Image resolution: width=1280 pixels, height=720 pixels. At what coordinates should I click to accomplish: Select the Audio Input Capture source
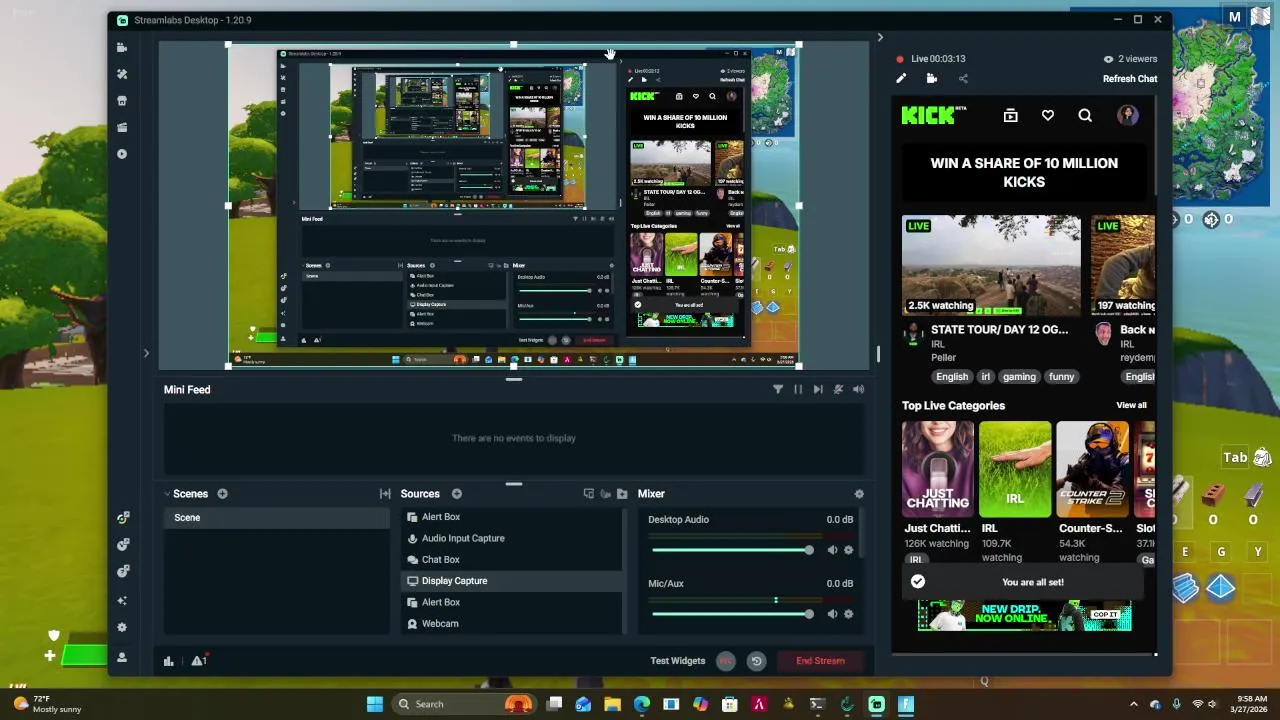(x=512, y=538)
